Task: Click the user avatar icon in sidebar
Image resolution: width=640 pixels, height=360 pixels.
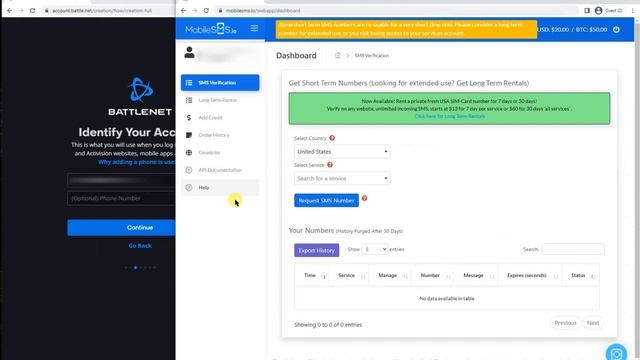Action: click(189, 52)
